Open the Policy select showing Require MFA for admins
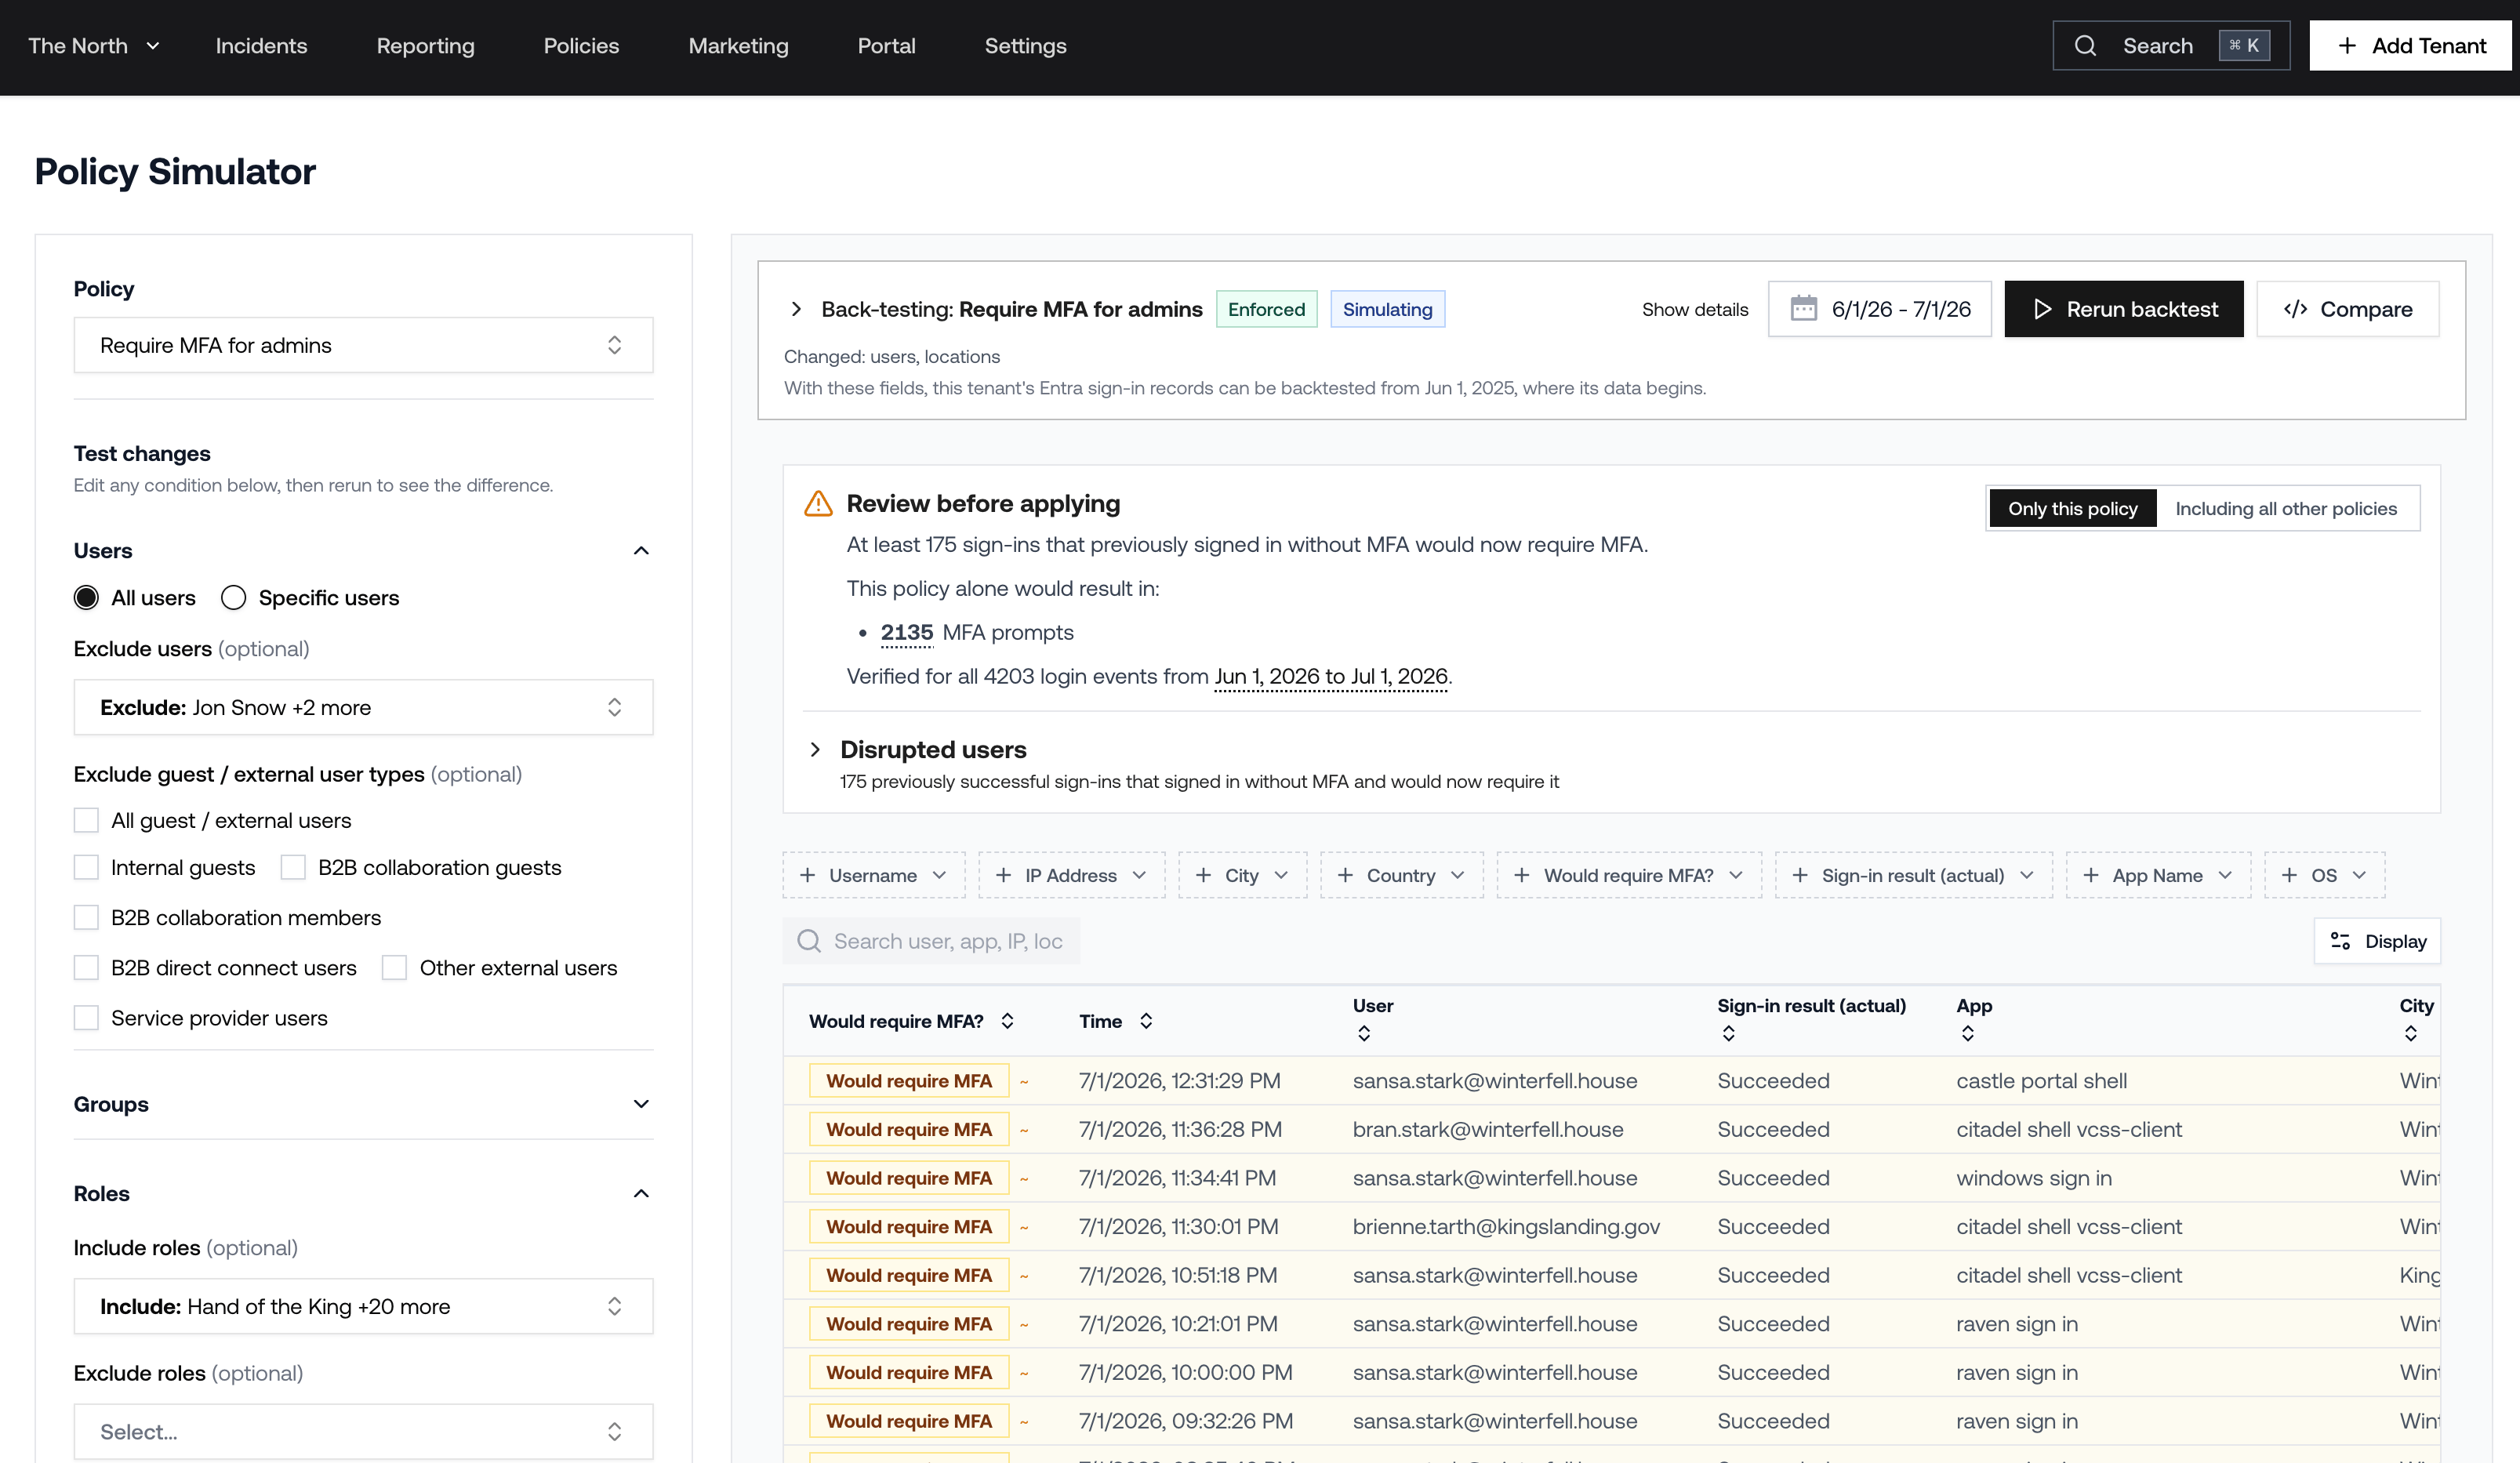This screenshot has width=2520, height=1463. pos(363,345)
